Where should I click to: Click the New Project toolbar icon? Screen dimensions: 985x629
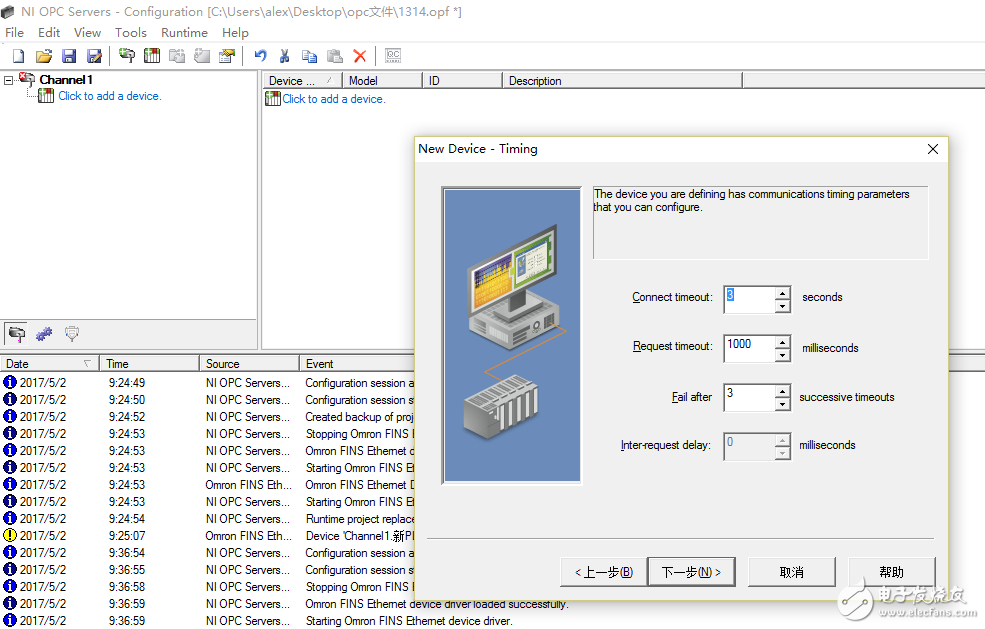point(18,57)
